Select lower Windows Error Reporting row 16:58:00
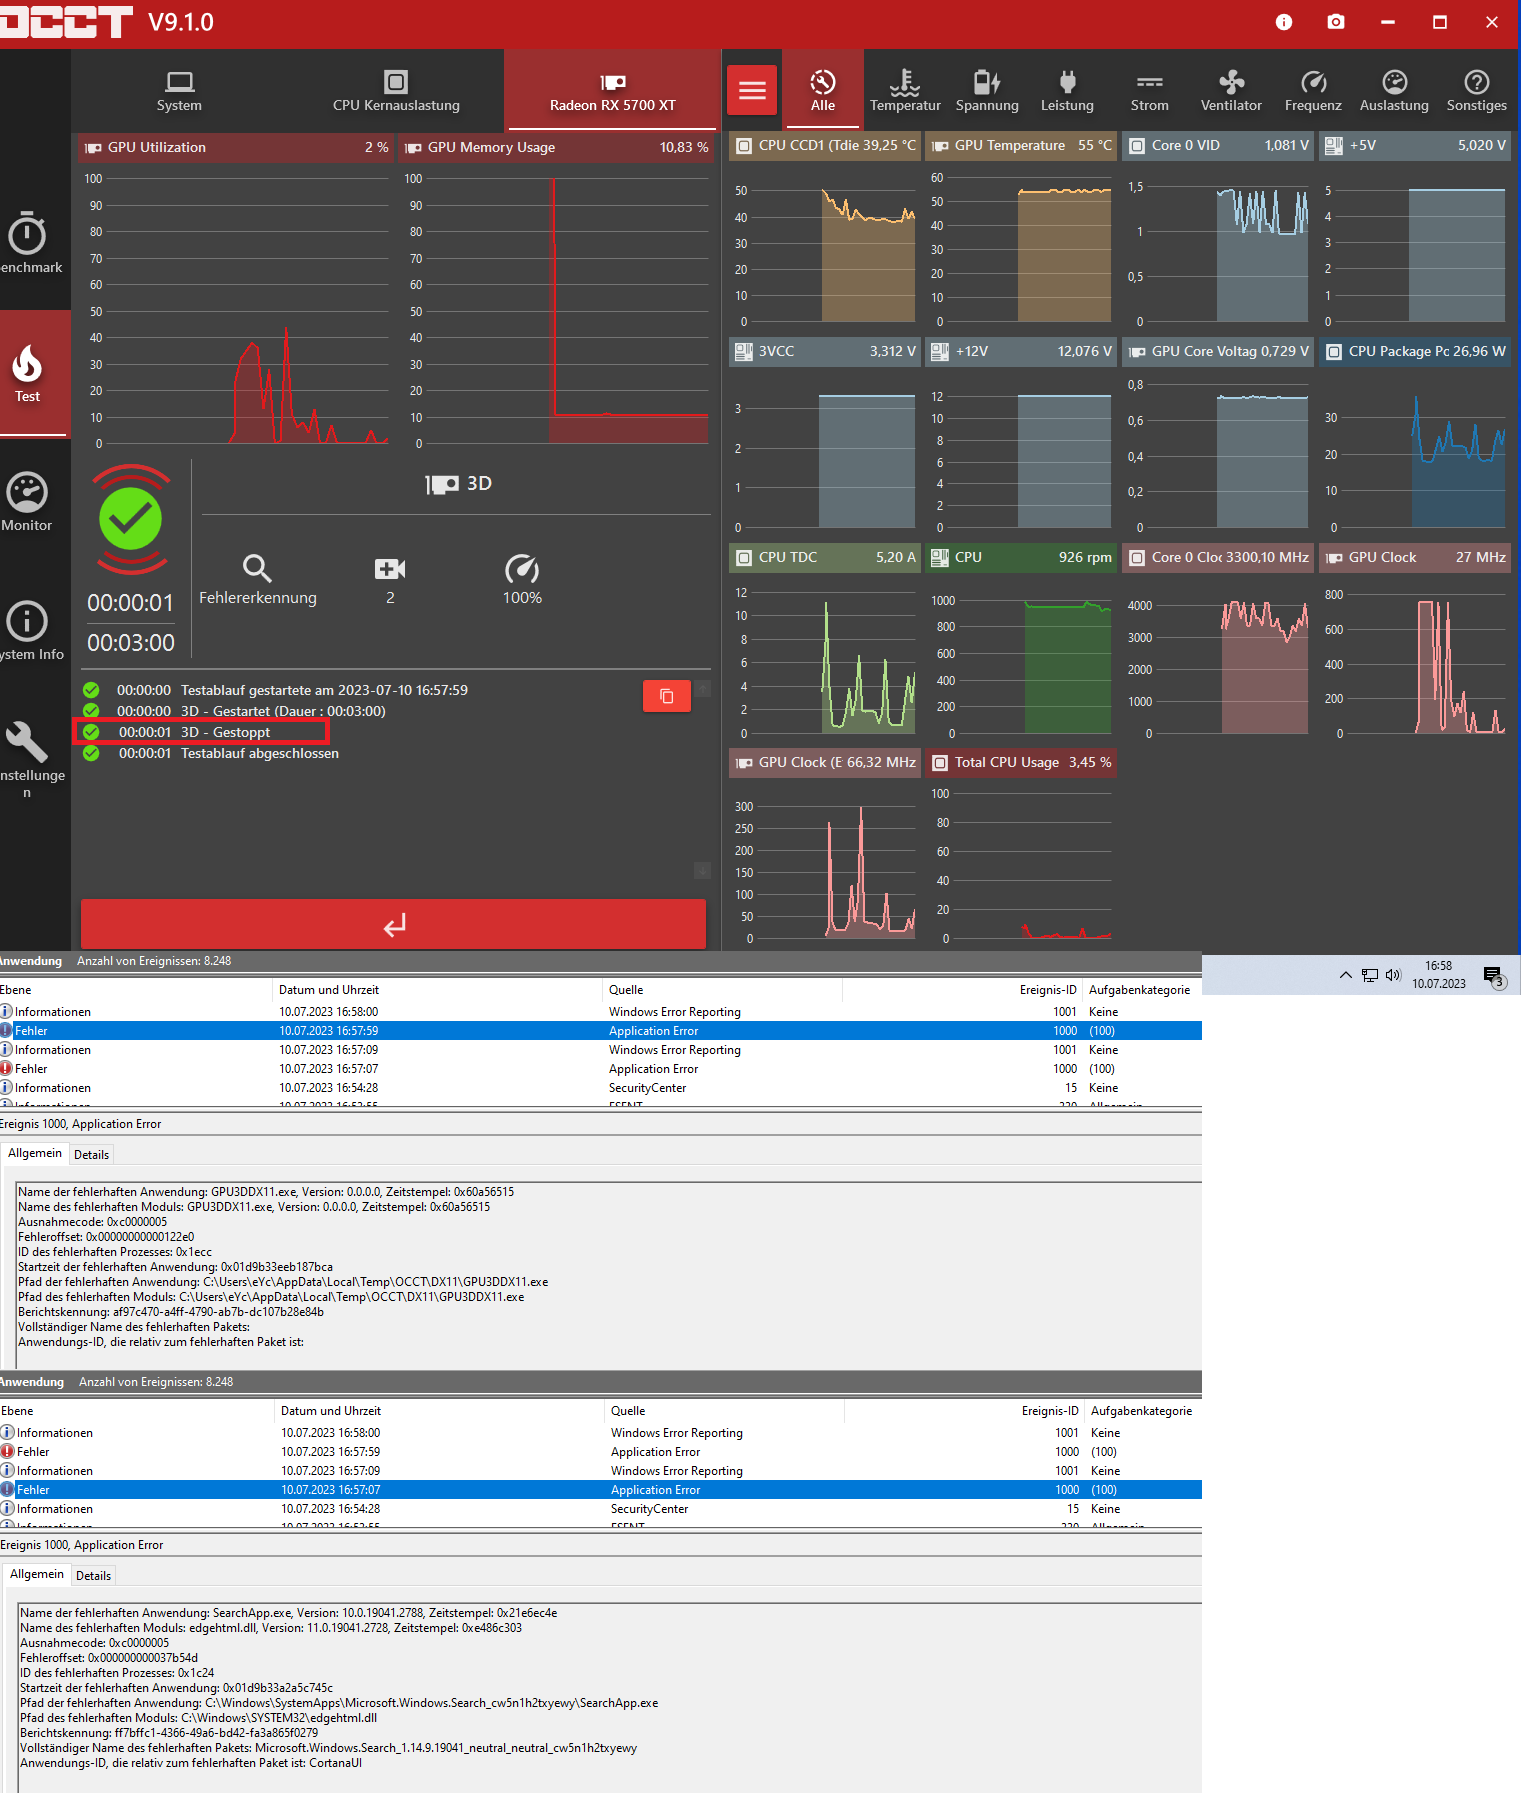This screenshot has width=1521, height=1793. point(600,1433)
